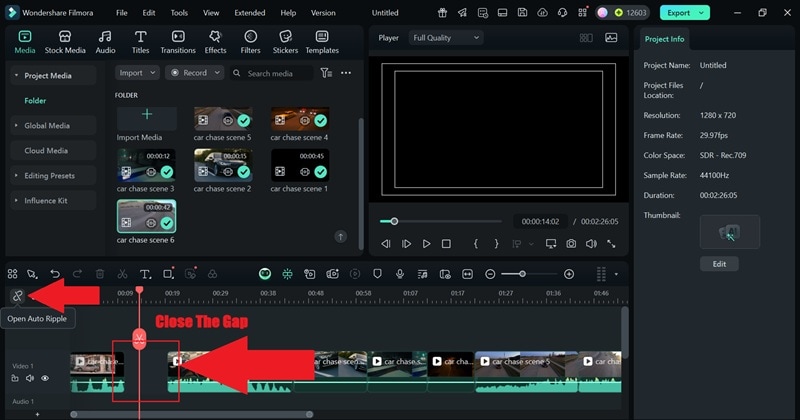Select the car chase scene 5 timeline clip
The image size is (800, 420).
click(x=526, y=371)
